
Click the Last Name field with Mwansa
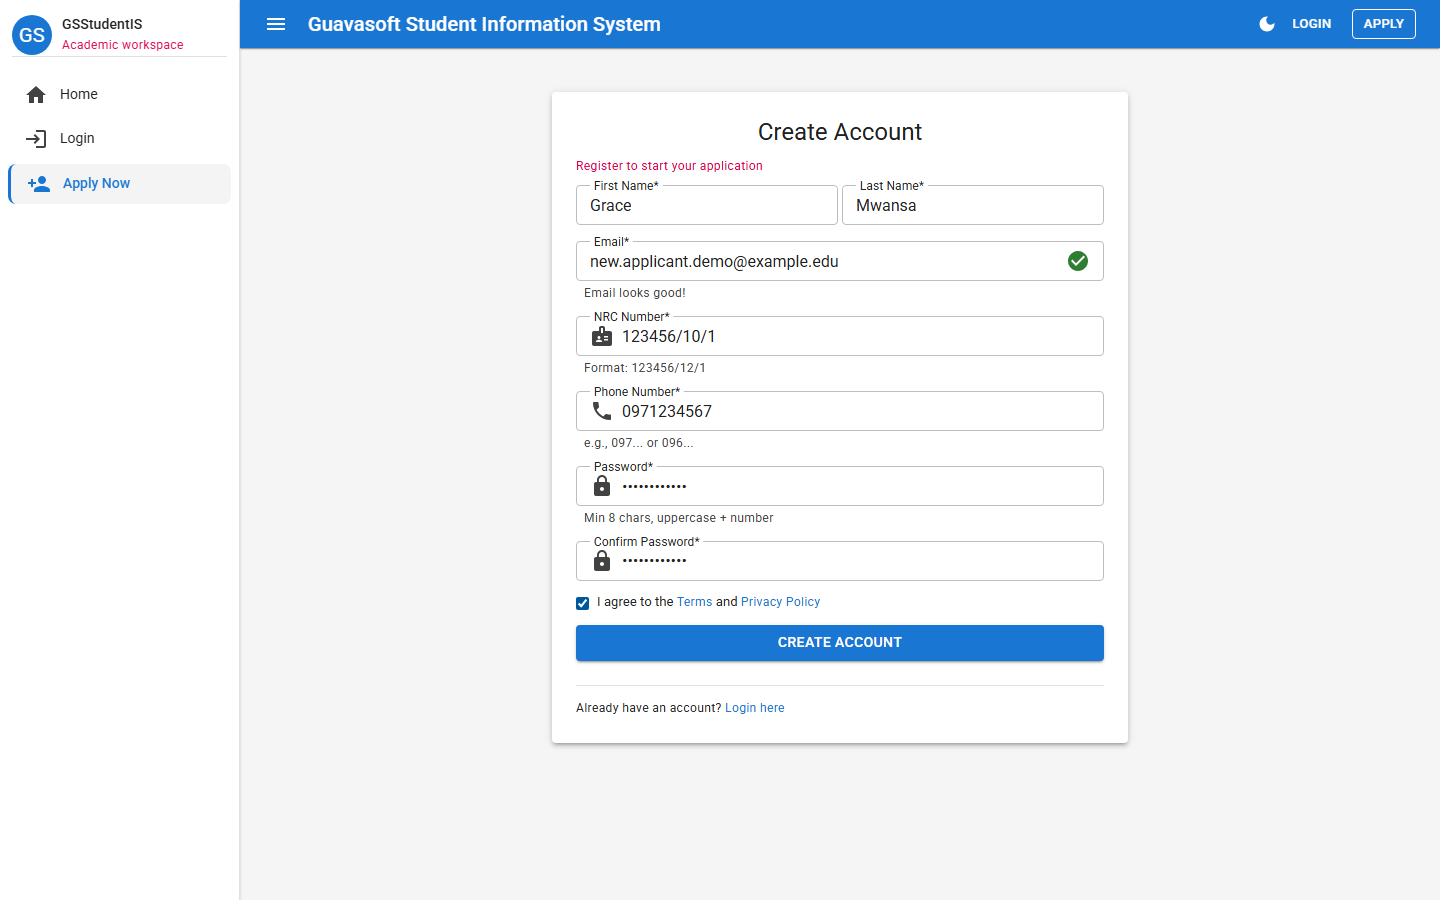pos(973,205)
